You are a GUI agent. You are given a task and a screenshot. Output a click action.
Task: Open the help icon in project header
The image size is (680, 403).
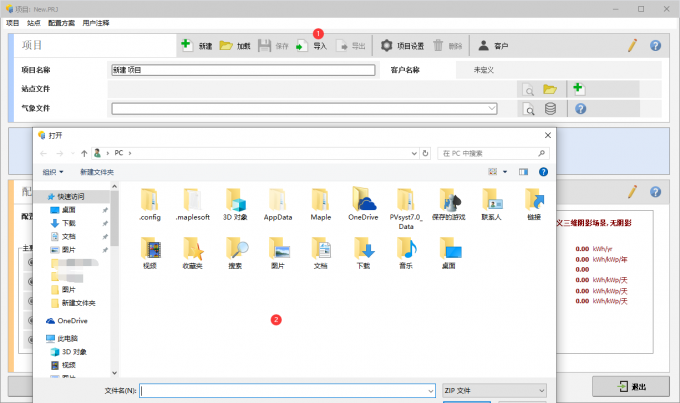[x=655, y=46]
